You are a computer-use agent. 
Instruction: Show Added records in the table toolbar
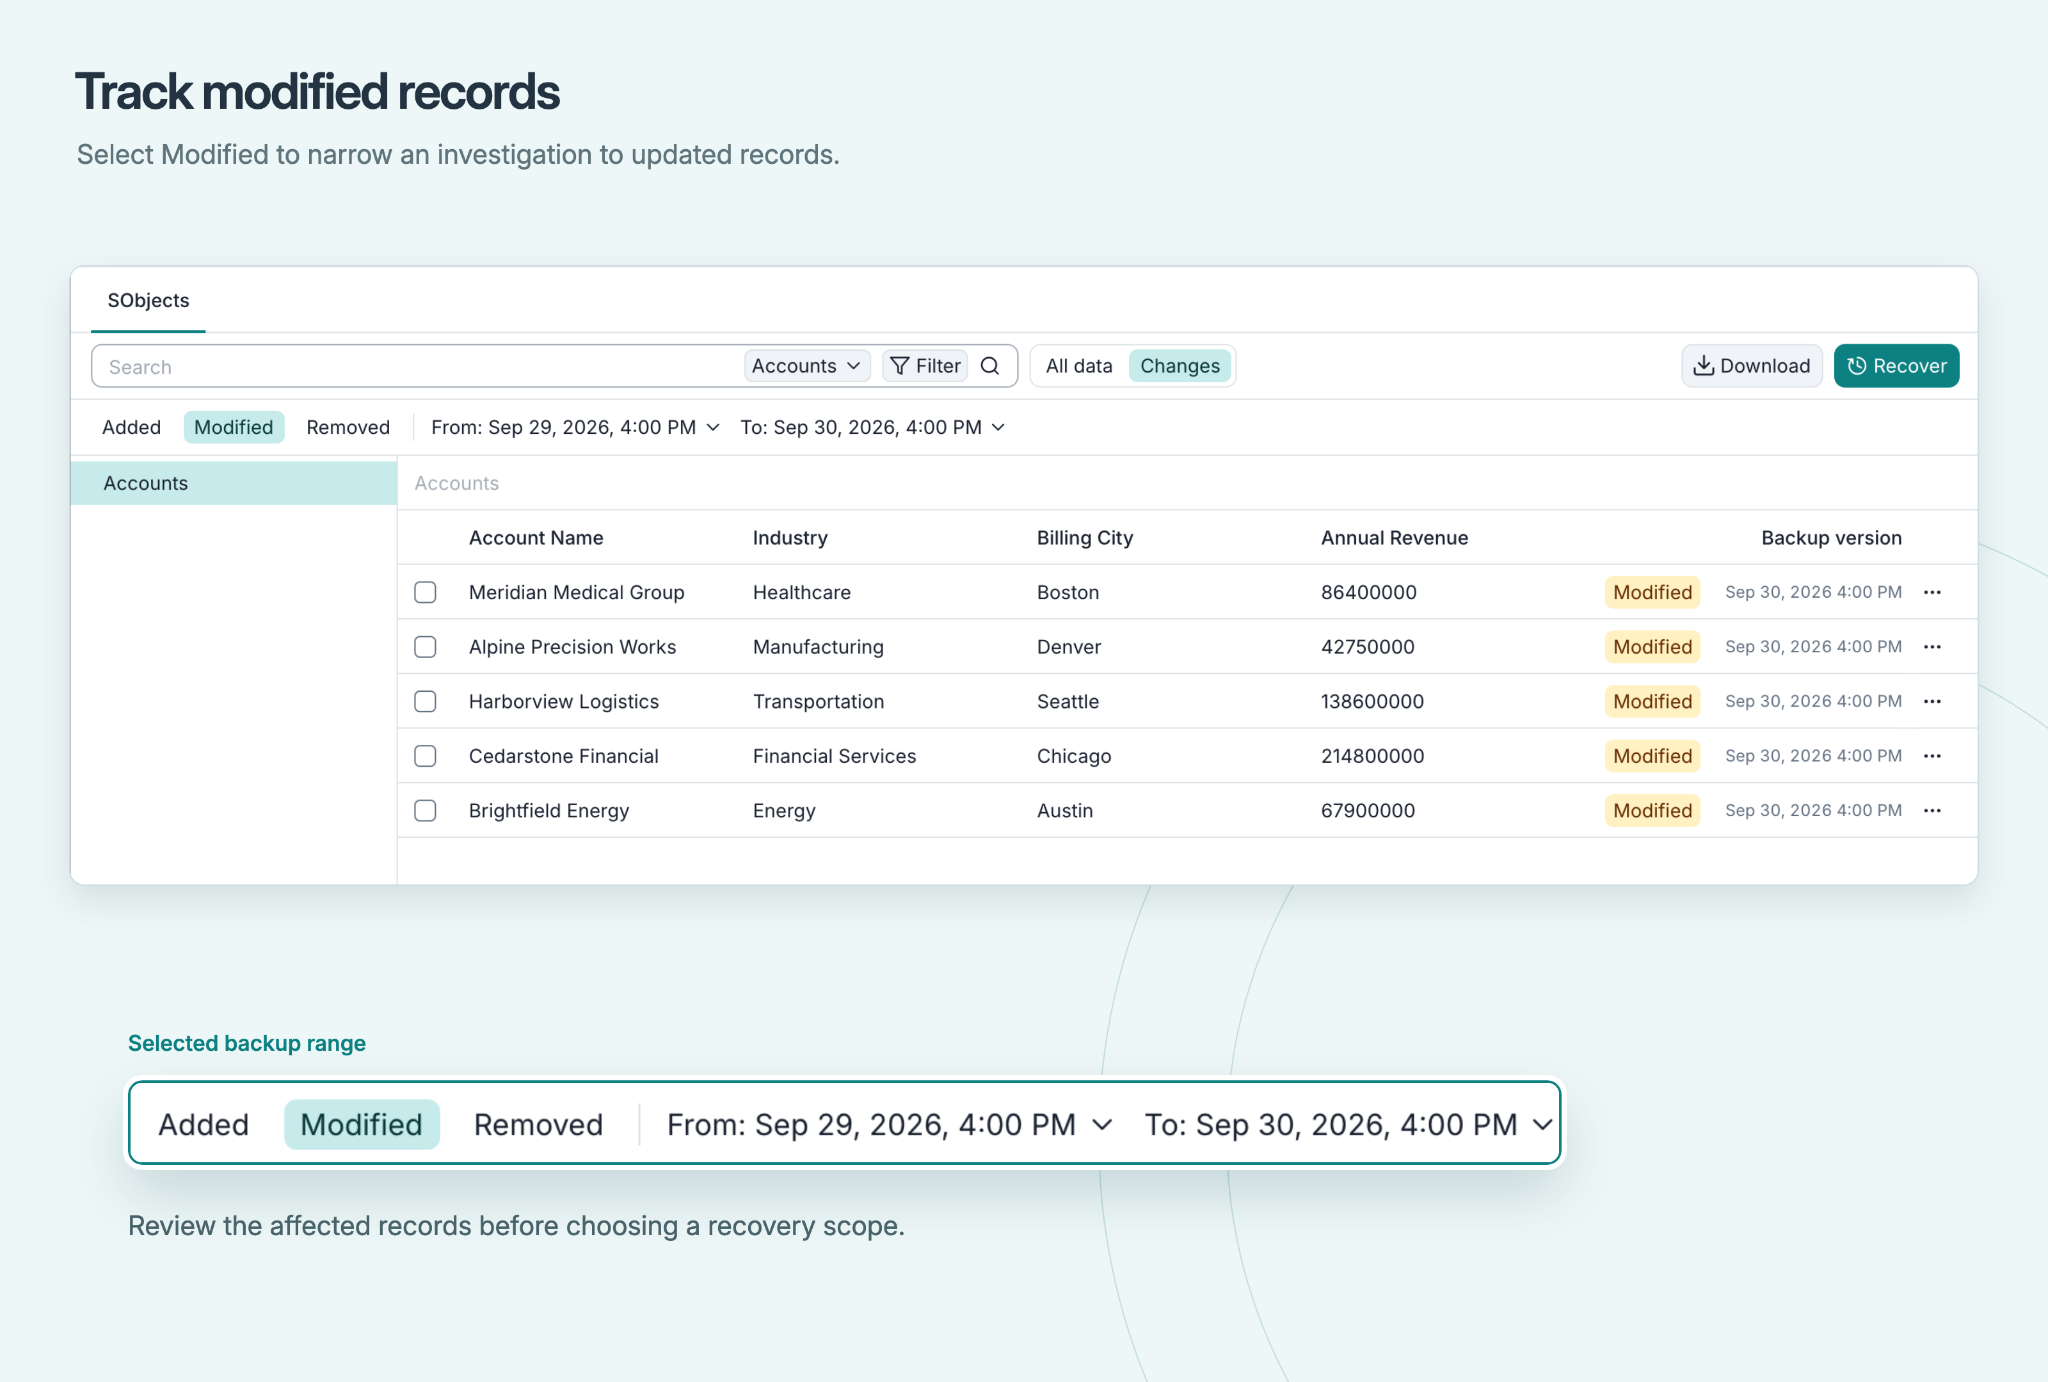coord(131,427)
